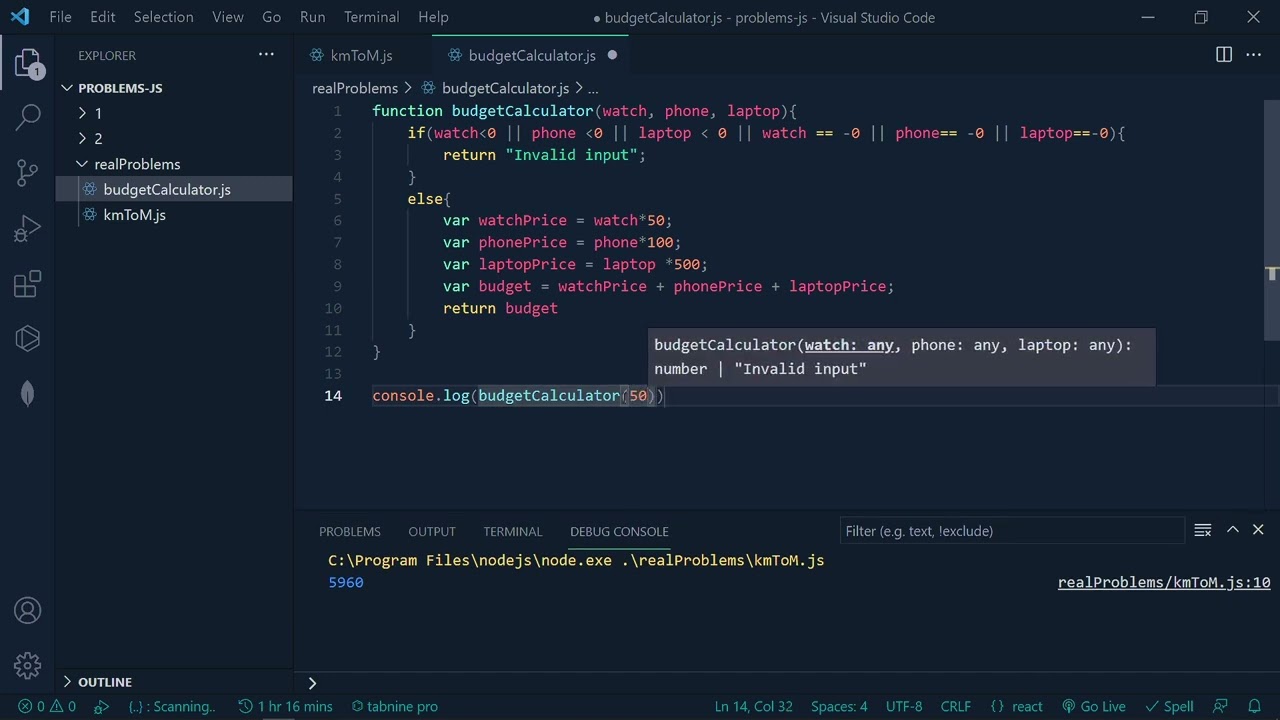Collapse the PROBLEMS-JS root folder
The width and height of the screenshot is (1280, 720).
(x=120, y=88)
